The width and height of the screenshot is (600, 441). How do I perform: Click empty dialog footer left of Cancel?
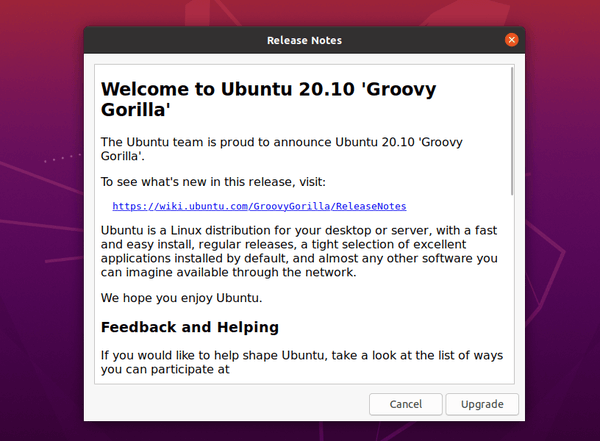226,404
